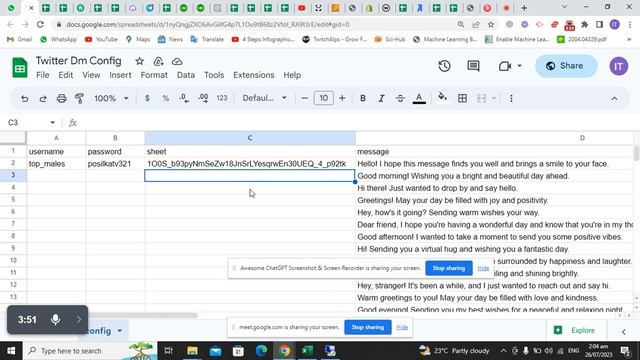Star the Twitter Dm Config document

[x=139, y=61]
